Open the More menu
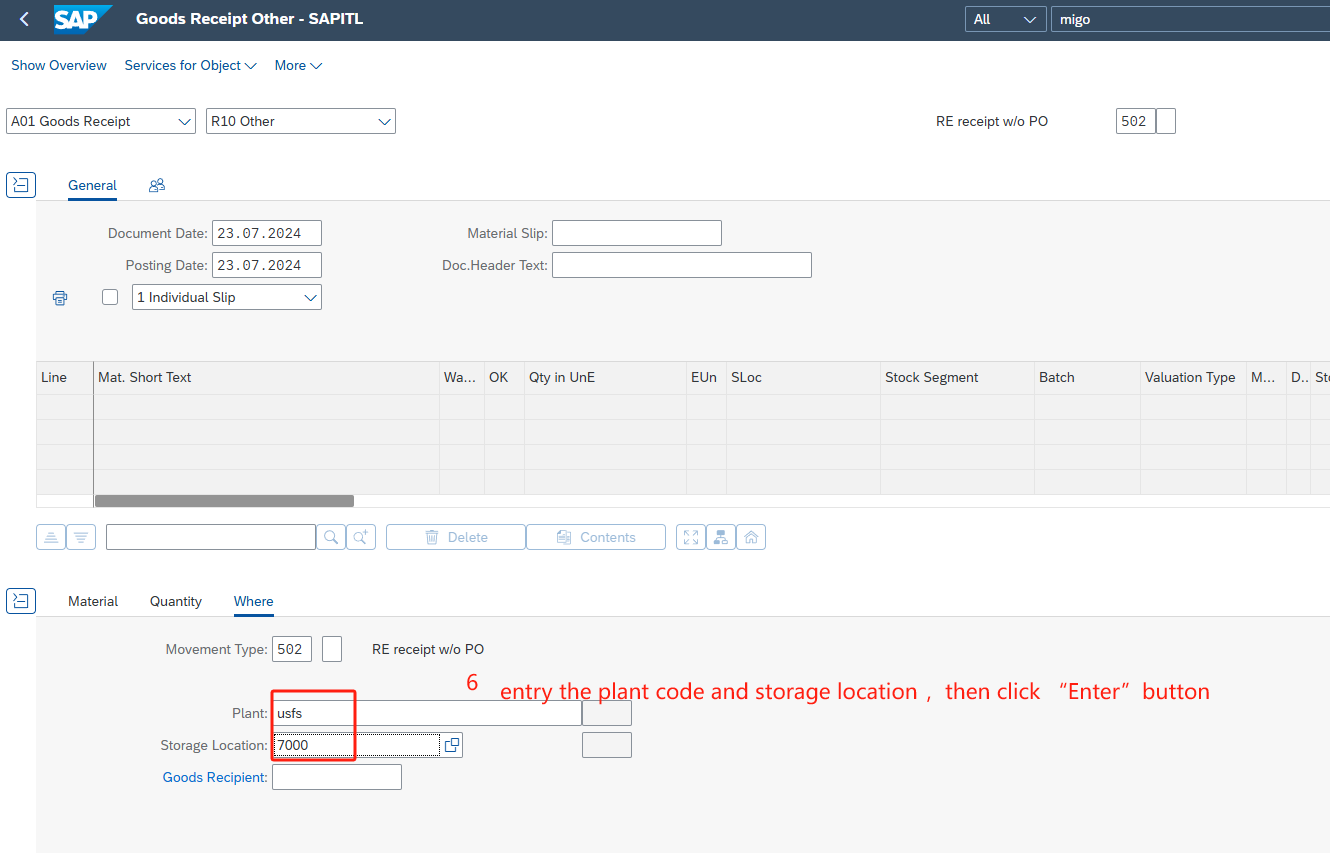Viewport: 1330px width, 856px height. click(298, 65)
